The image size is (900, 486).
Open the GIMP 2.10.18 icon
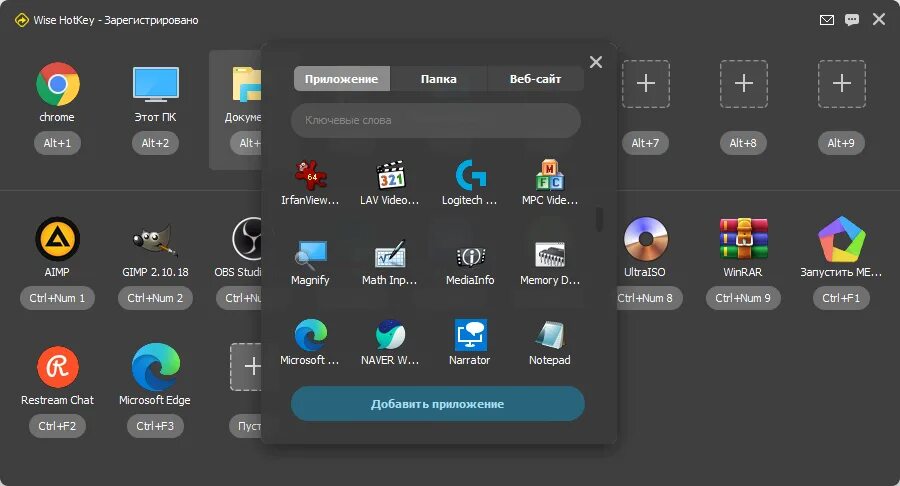coord(155,240)
